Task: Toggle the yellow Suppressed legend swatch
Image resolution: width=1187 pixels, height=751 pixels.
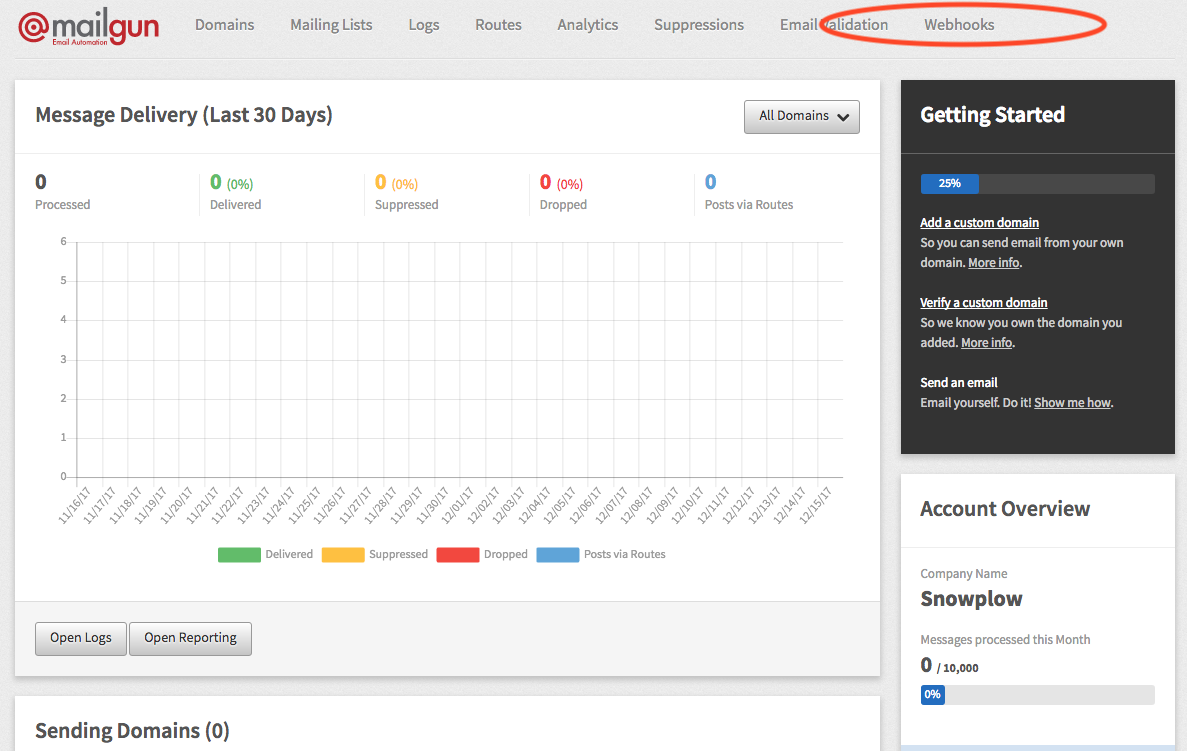Action: tap(342, 555)
